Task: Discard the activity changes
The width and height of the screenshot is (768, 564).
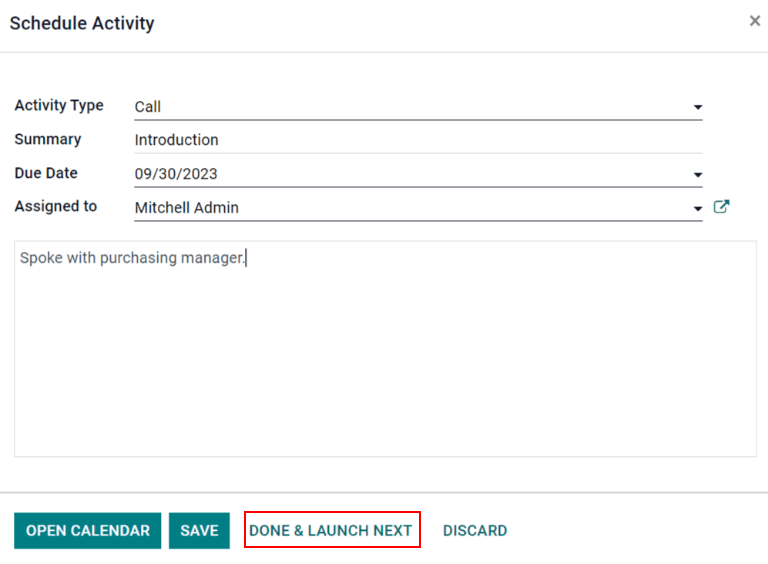Action: (475, 531)
